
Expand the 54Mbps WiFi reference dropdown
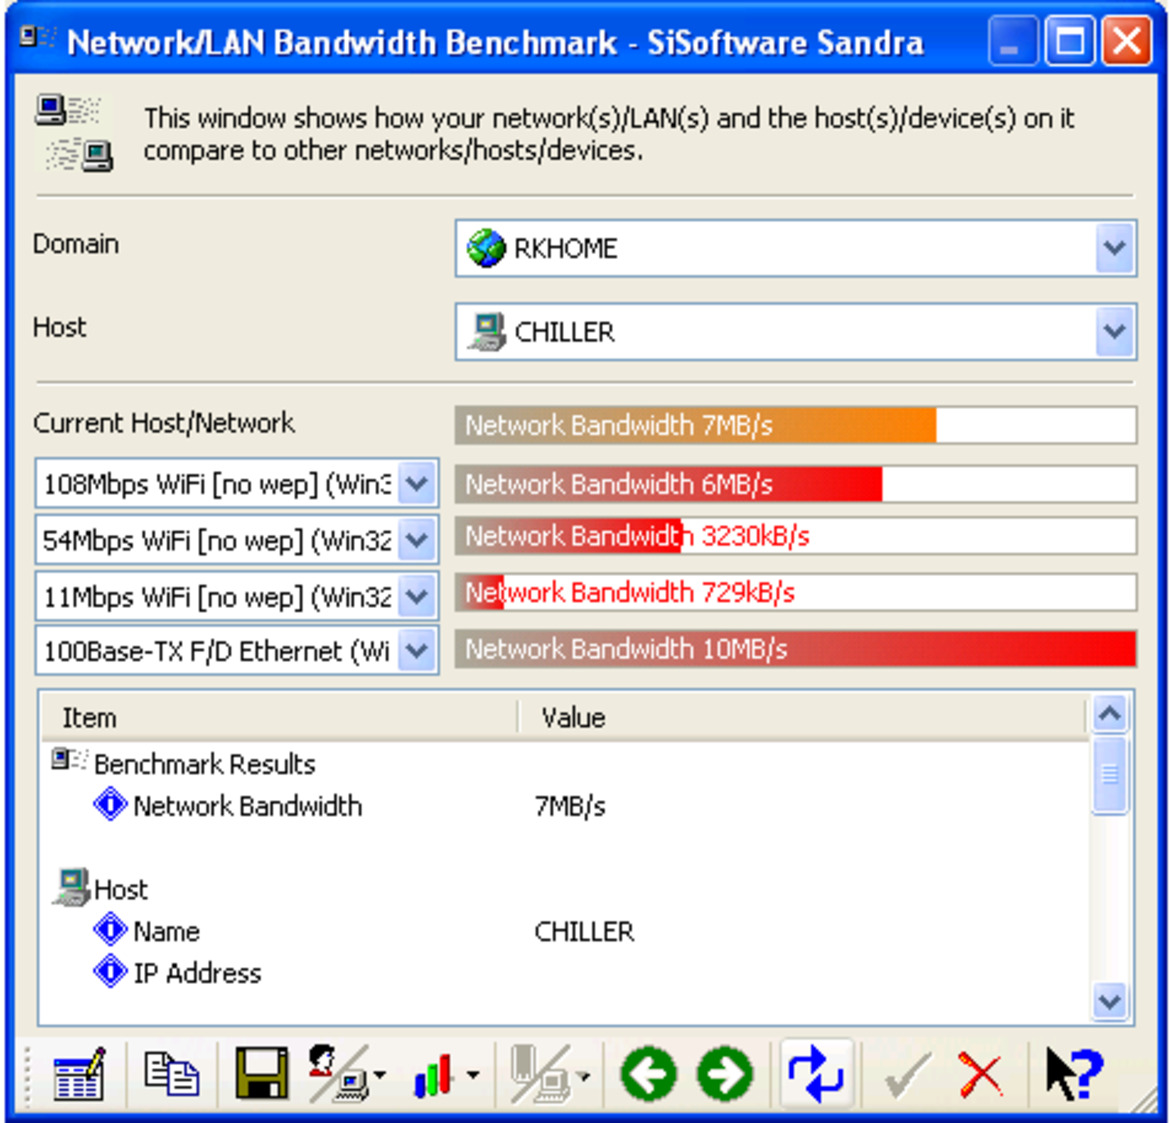416,539
